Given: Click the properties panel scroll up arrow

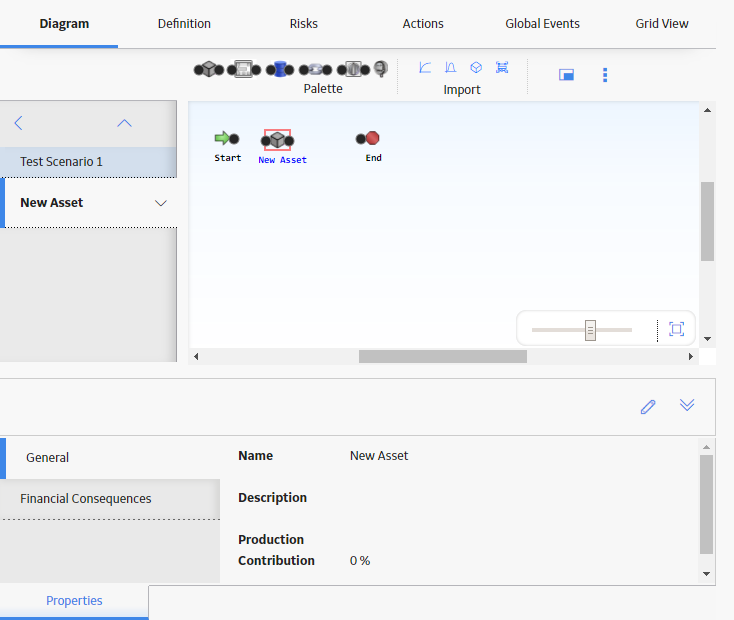Looking at the screenshot, I should pos(706,447).
